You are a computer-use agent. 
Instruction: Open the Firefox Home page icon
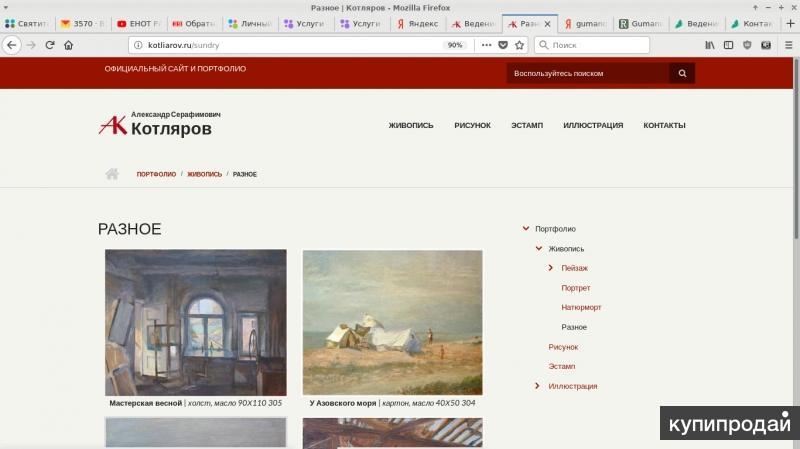coord(68,45)
